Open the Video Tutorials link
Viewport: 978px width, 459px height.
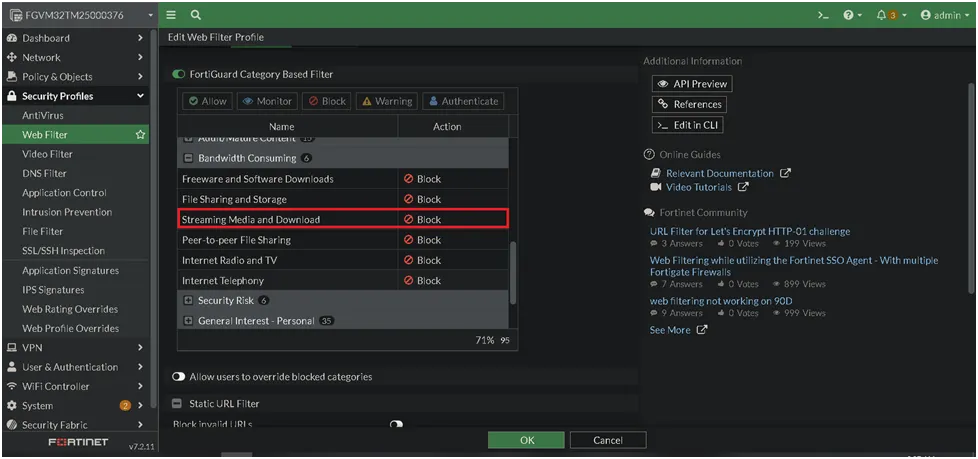click(699, 187)
